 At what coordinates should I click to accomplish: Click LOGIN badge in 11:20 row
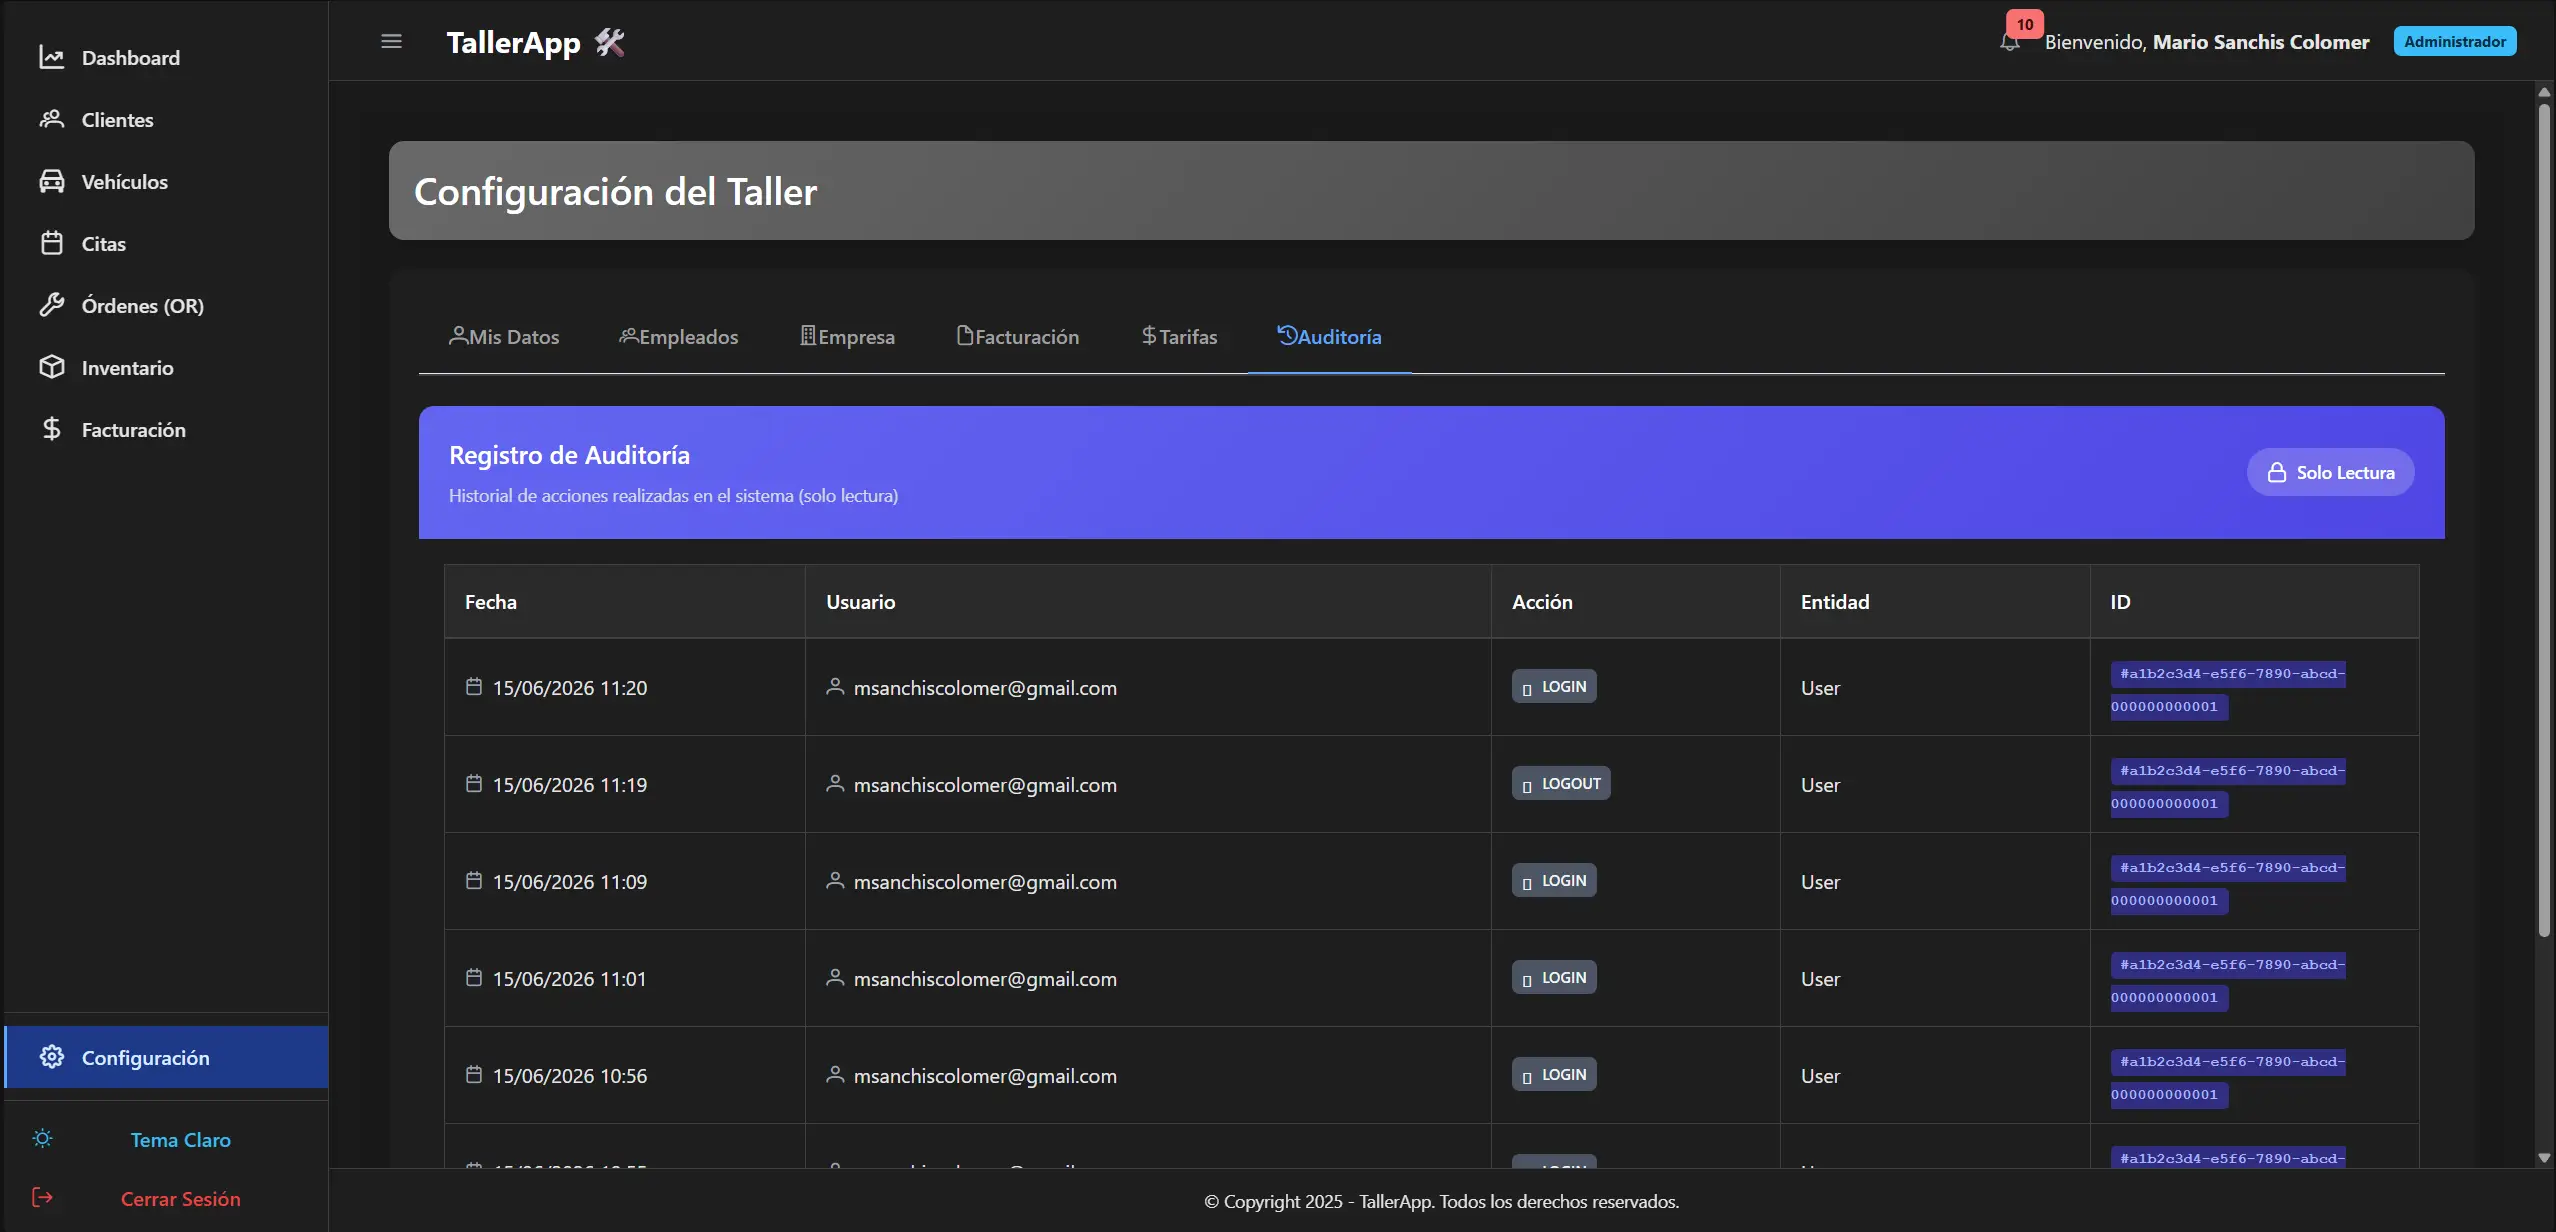coord(1554,686)
